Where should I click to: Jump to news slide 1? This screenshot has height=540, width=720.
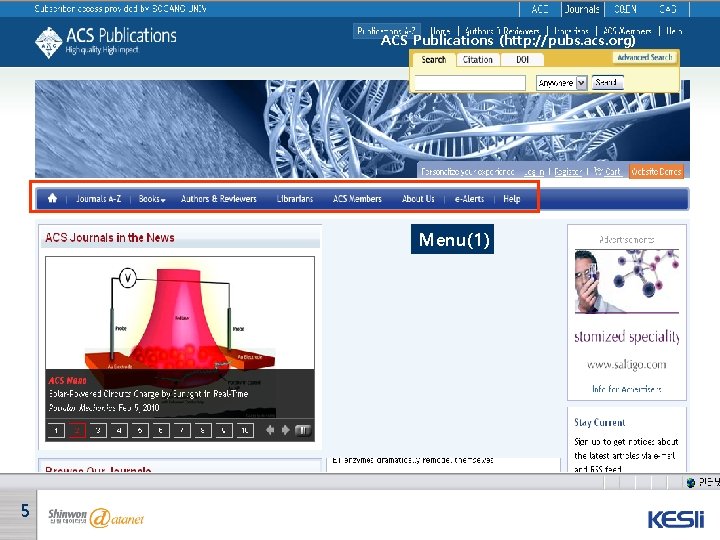(x=56, y=430)
